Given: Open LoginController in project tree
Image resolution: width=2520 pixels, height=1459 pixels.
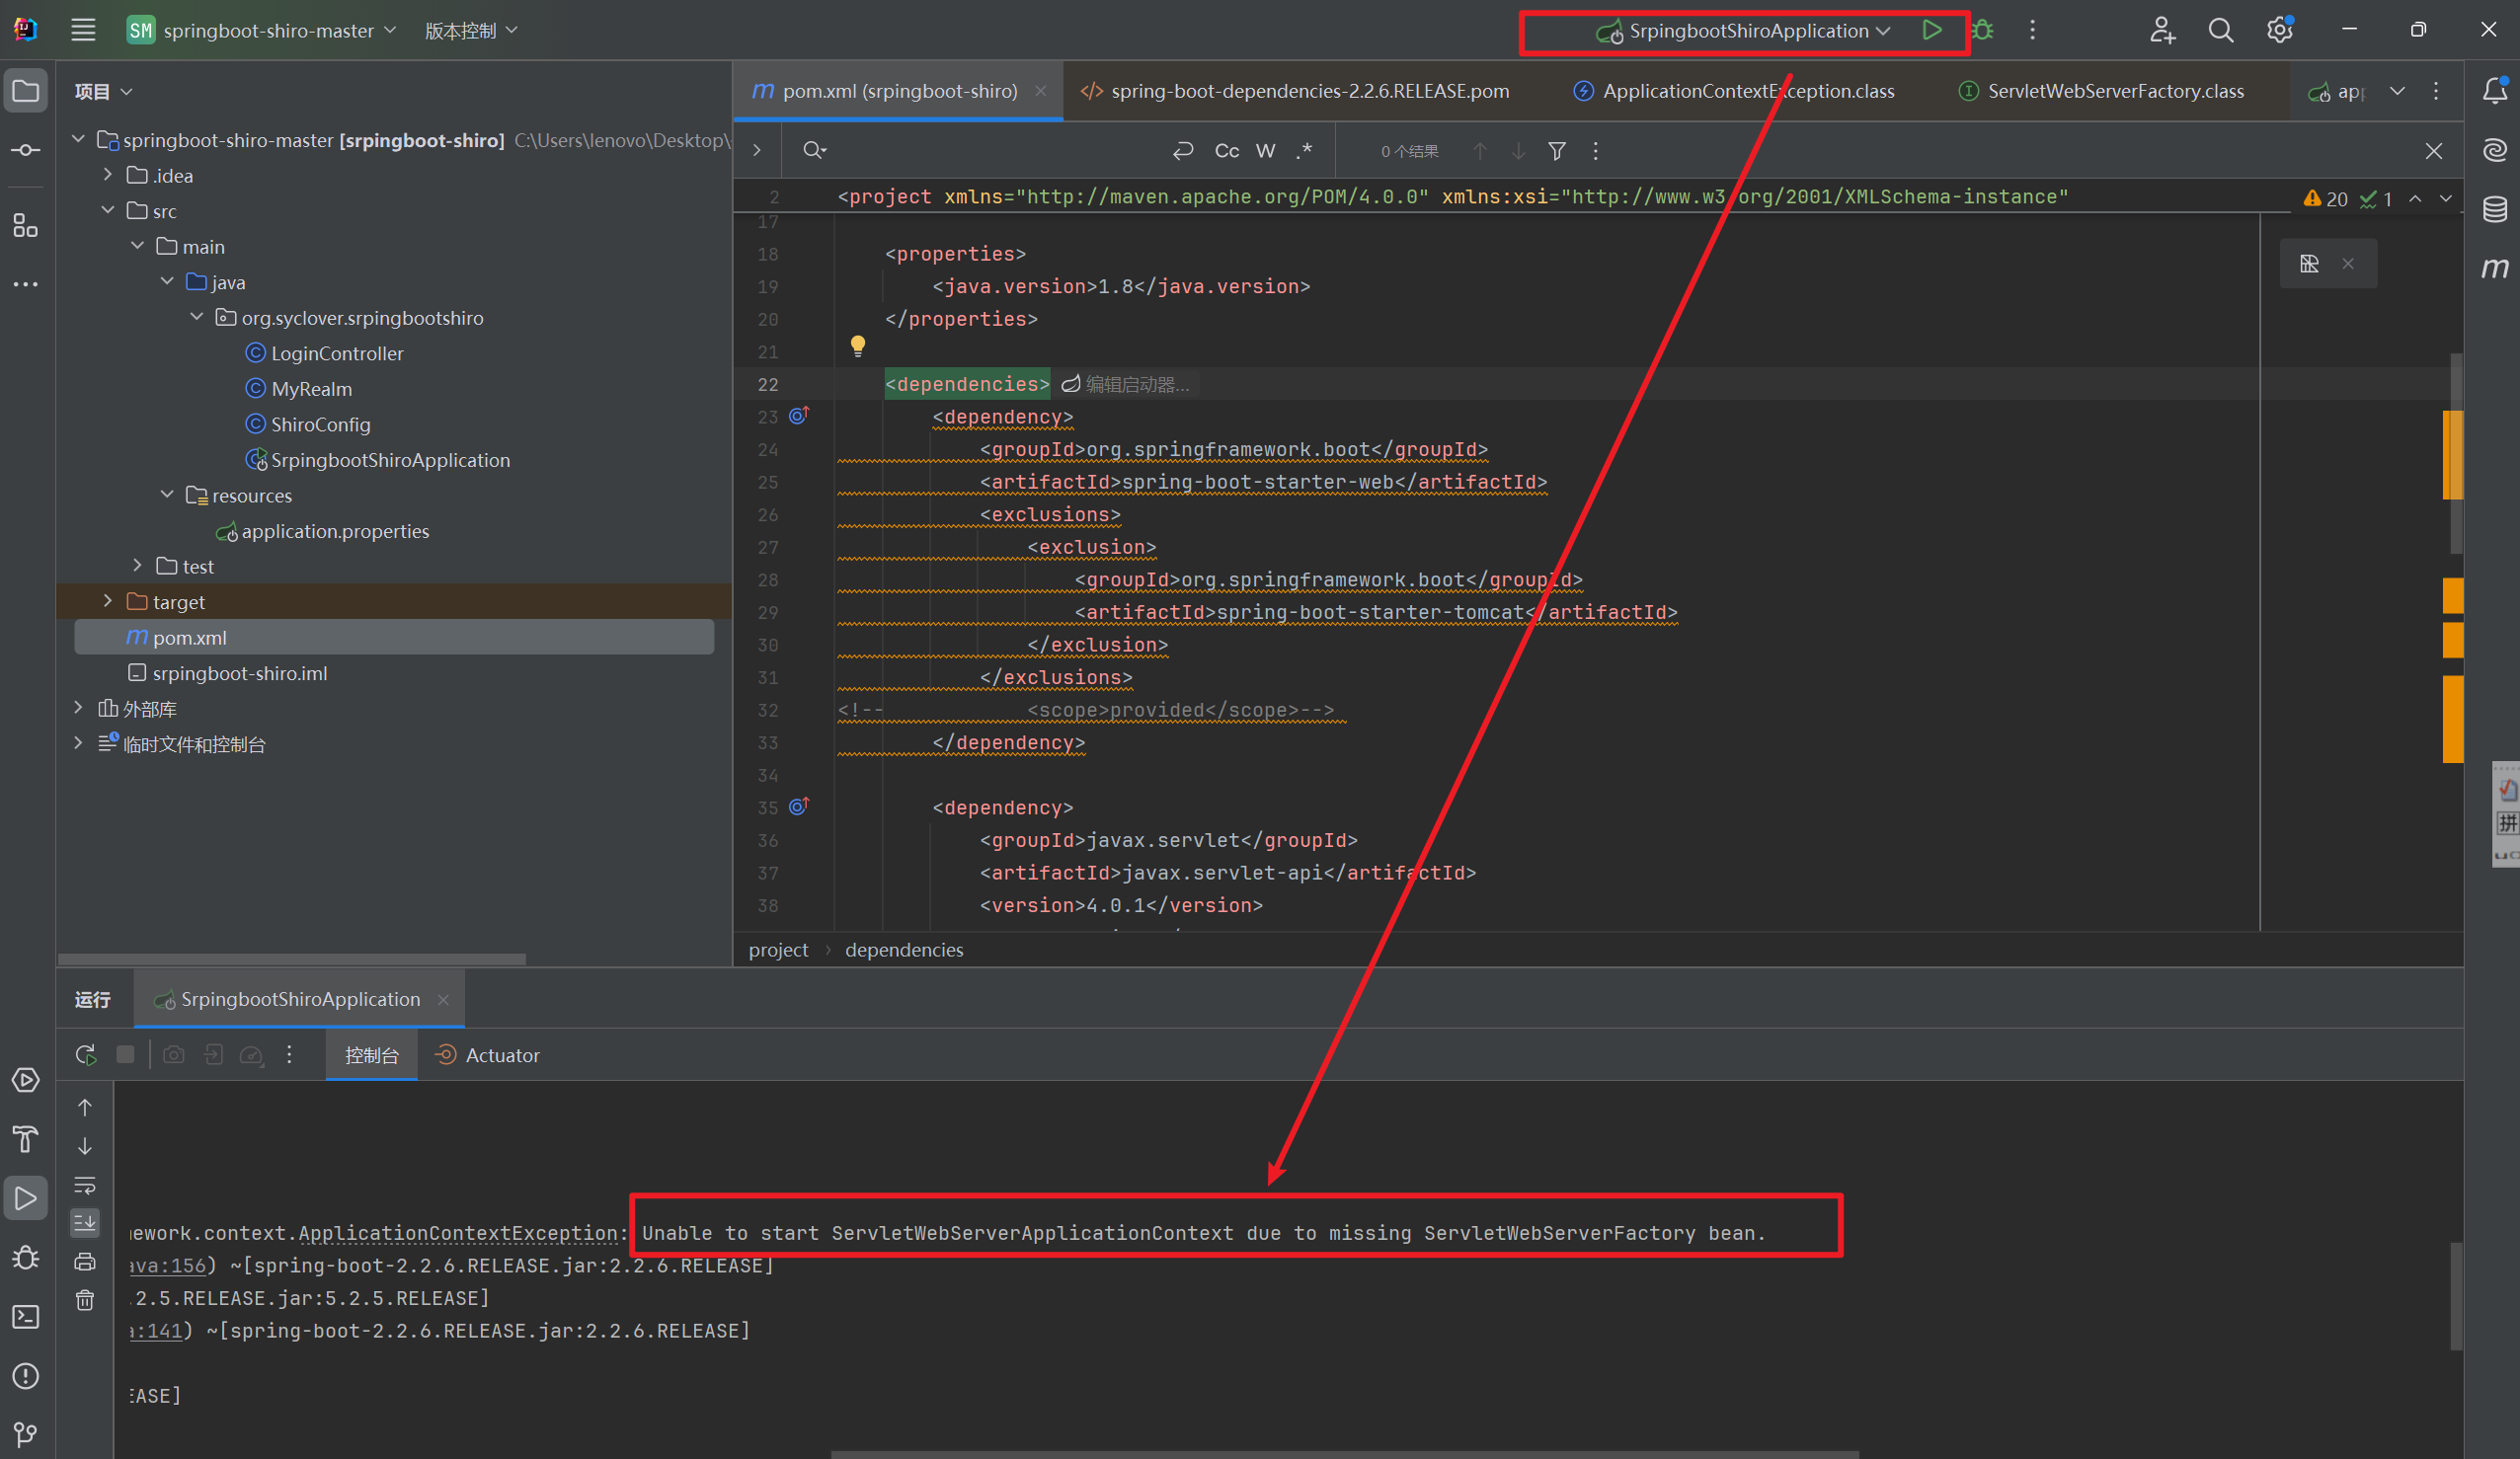Looking at the screenshot, I should (x=337, y=353).
